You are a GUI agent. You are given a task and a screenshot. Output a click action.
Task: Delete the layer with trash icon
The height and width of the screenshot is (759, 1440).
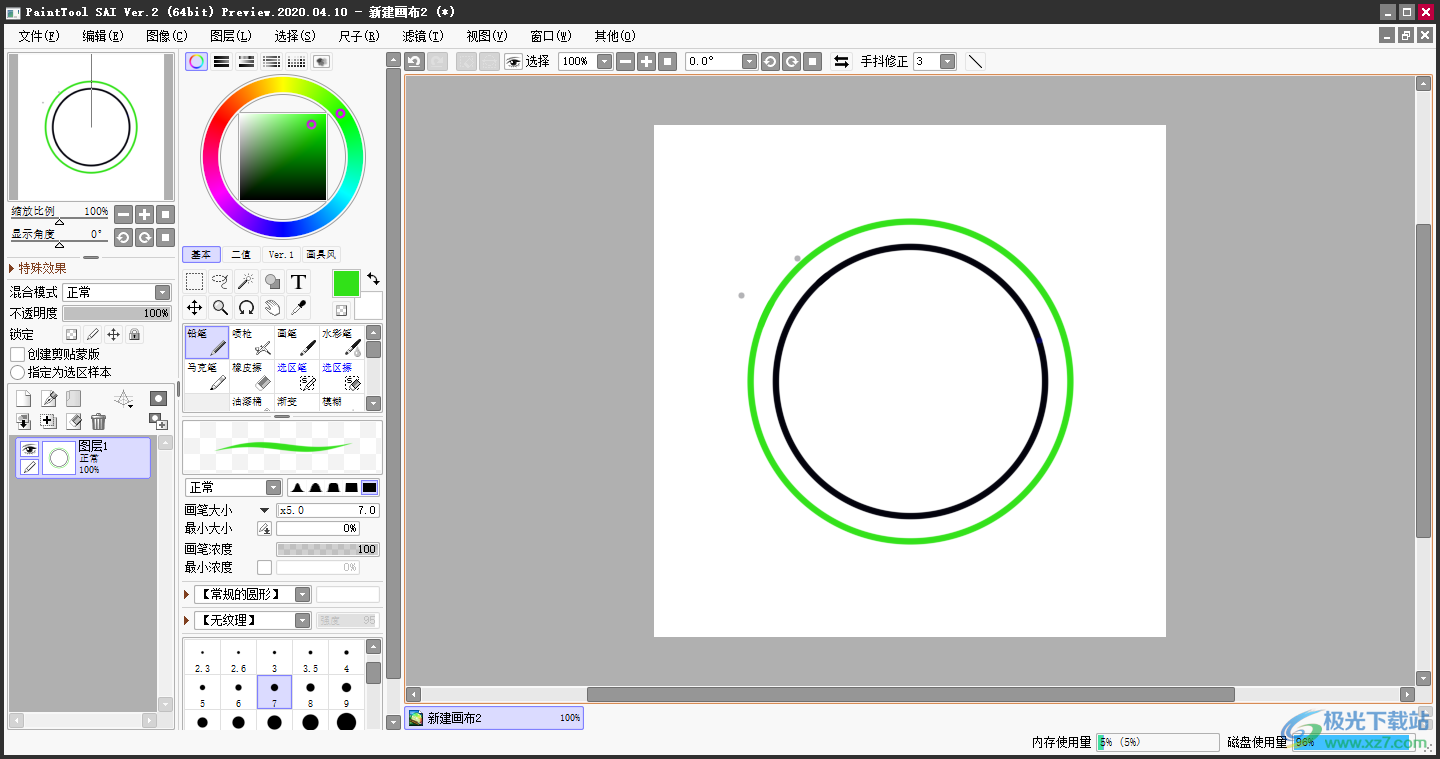98,422
